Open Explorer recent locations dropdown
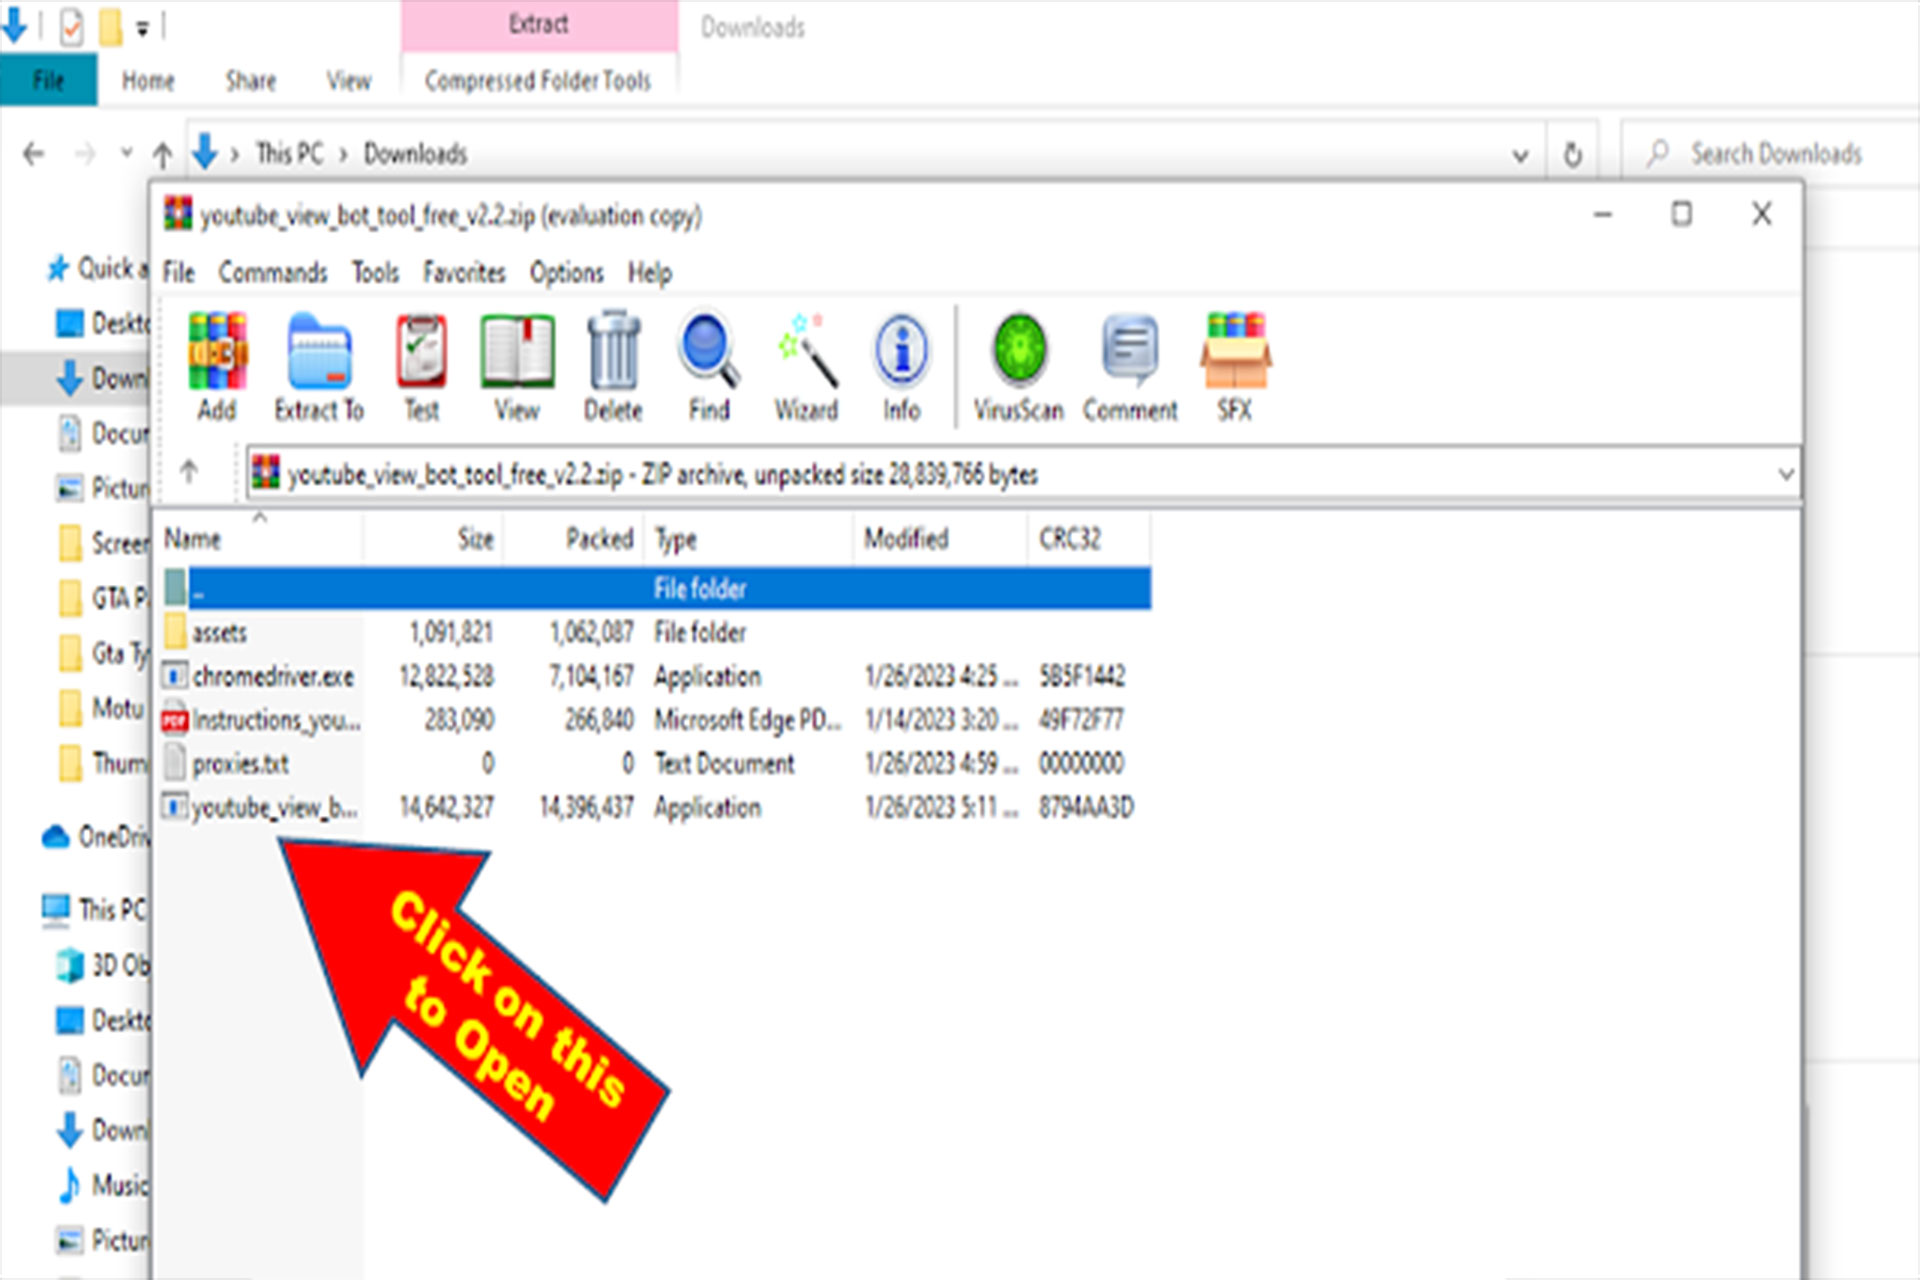This screenshot has height=1280, width=1920. (126, 153)
